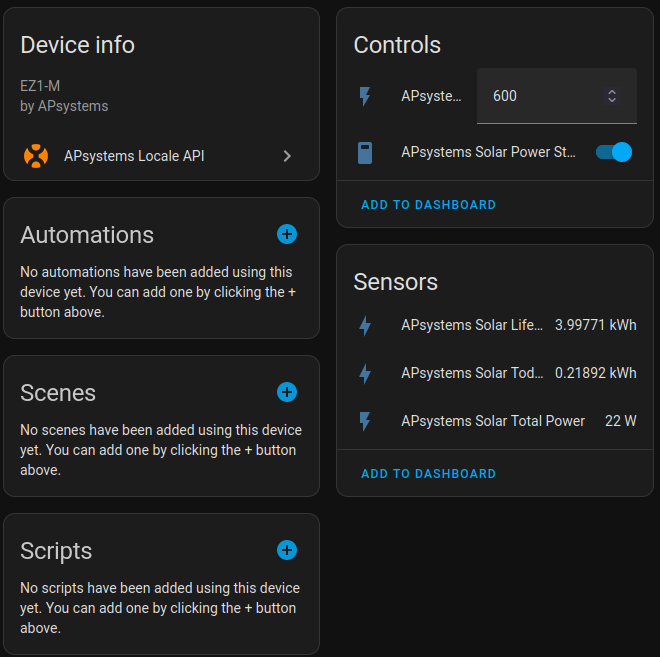660x657 pixels.
Task: Open APsystems Solar Tod... sensor row
Action: click(x=495, y=373)
